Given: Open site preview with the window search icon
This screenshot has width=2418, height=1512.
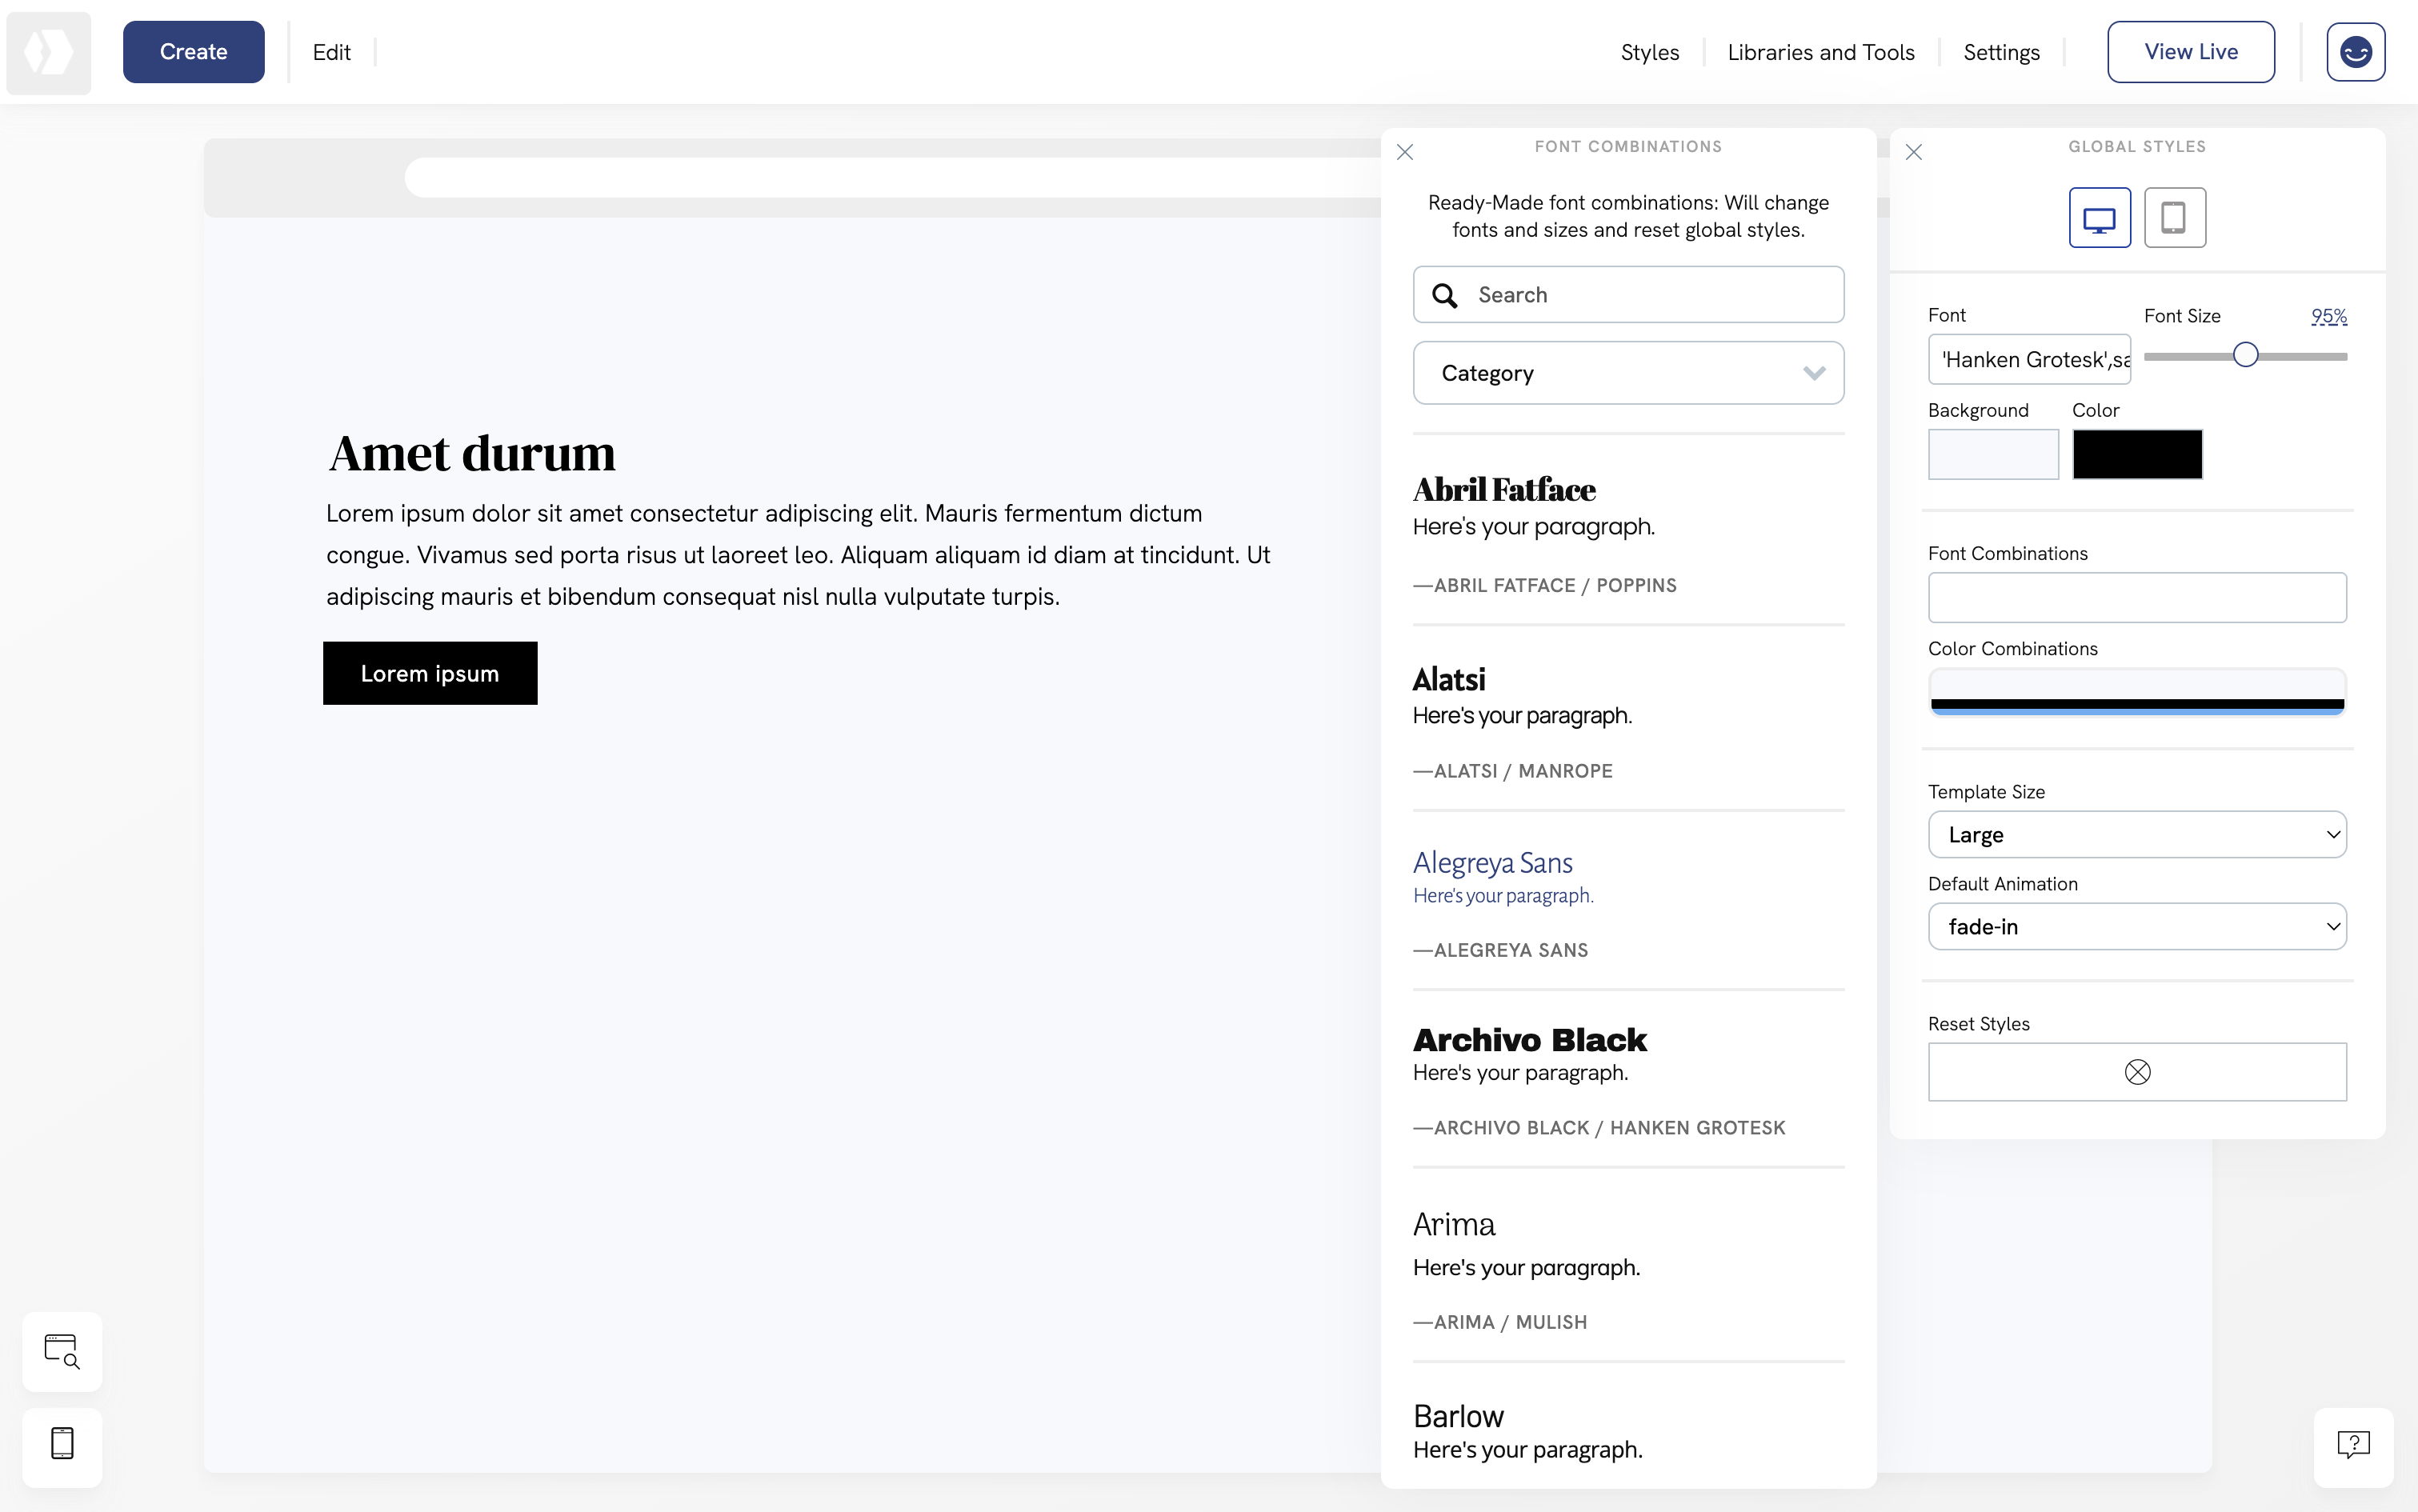Looking at the screenshot, I should [62, 1351].
